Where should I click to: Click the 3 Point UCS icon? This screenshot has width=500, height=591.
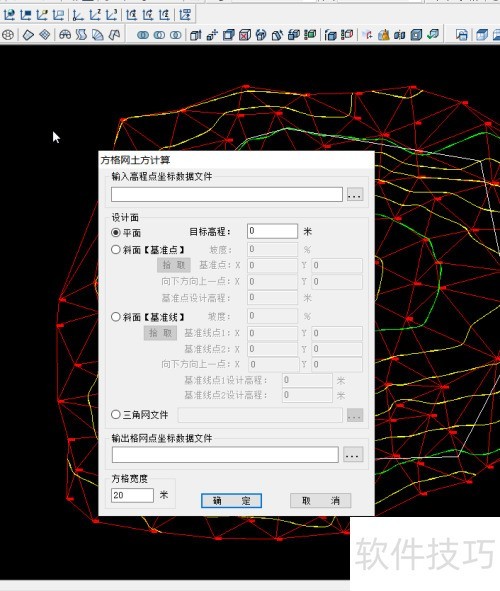point(112,15)
